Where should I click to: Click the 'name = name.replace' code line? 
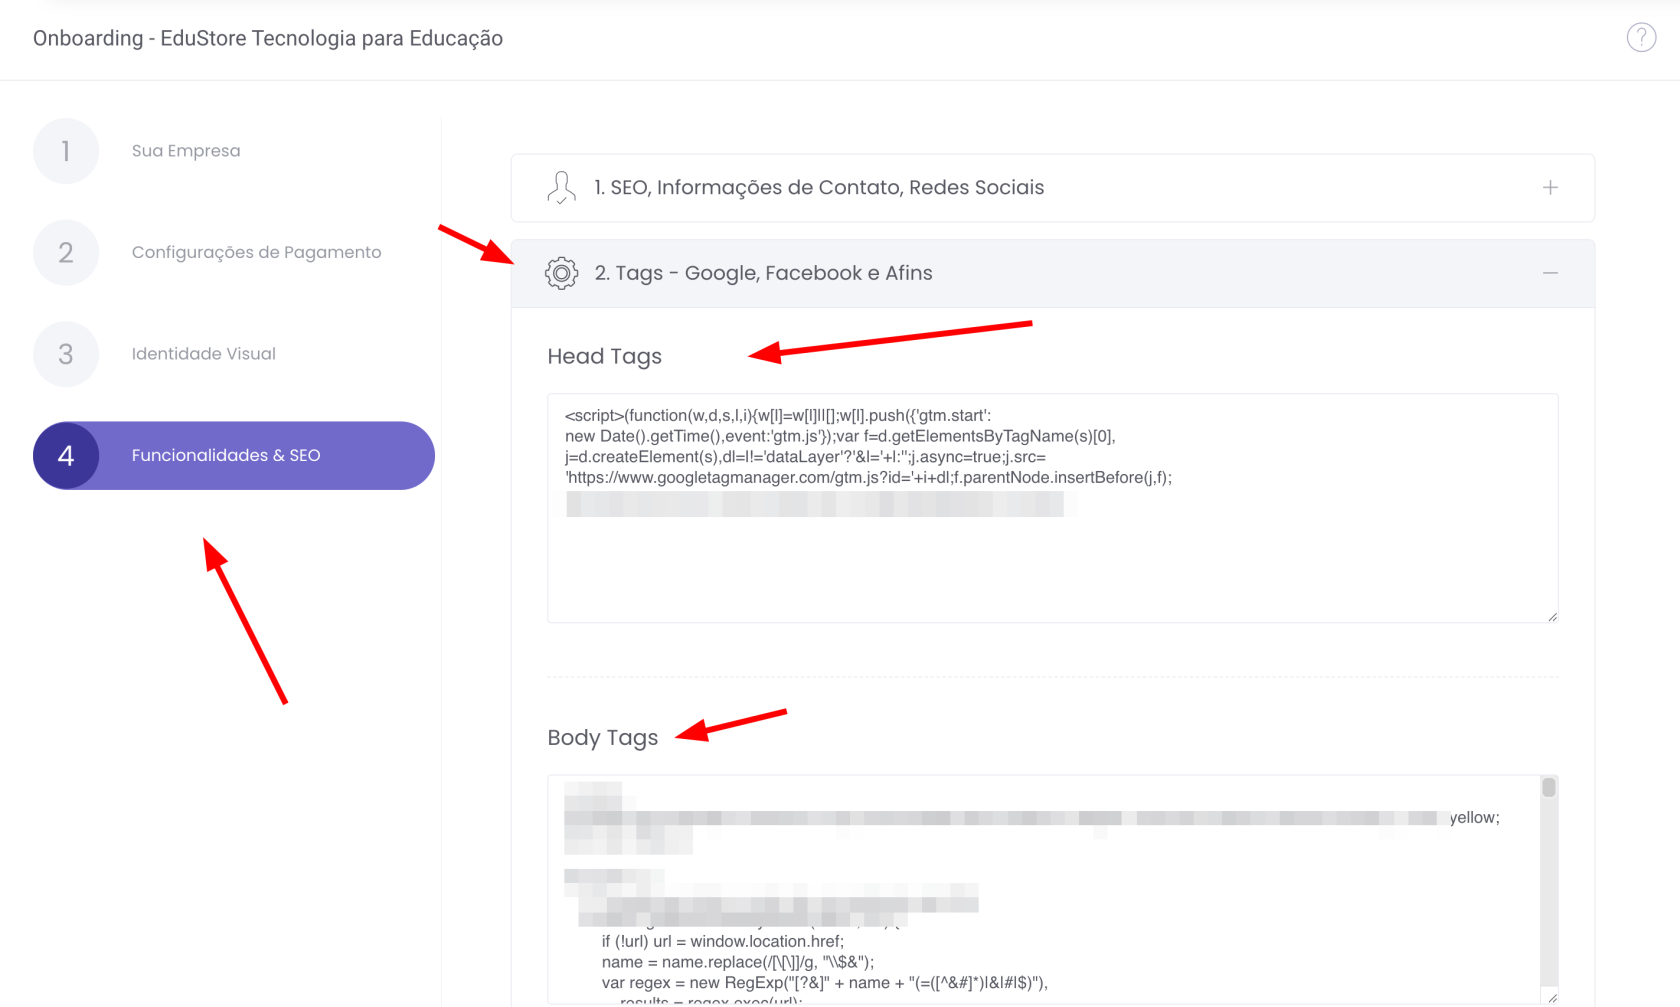(x=738, y=962)
